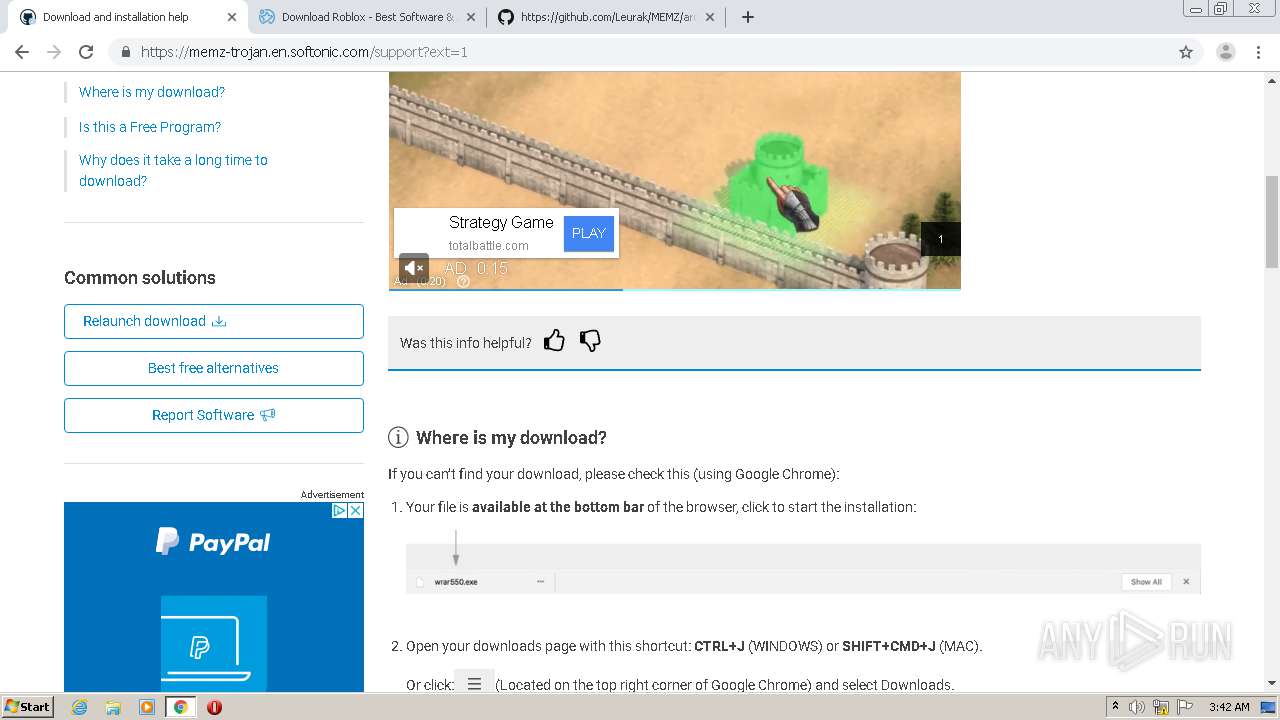1280x720 pixels.
Task: Give thumbs up for helpful info
Action: [x=554, y=341]
